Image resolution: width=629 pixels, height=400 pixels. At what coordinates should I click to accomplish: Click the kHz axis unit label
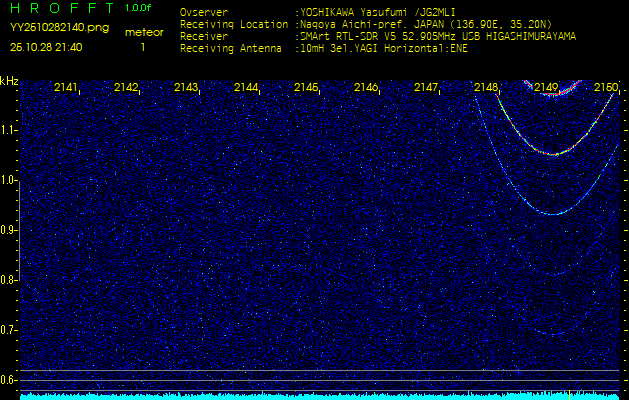click(9, 81)
